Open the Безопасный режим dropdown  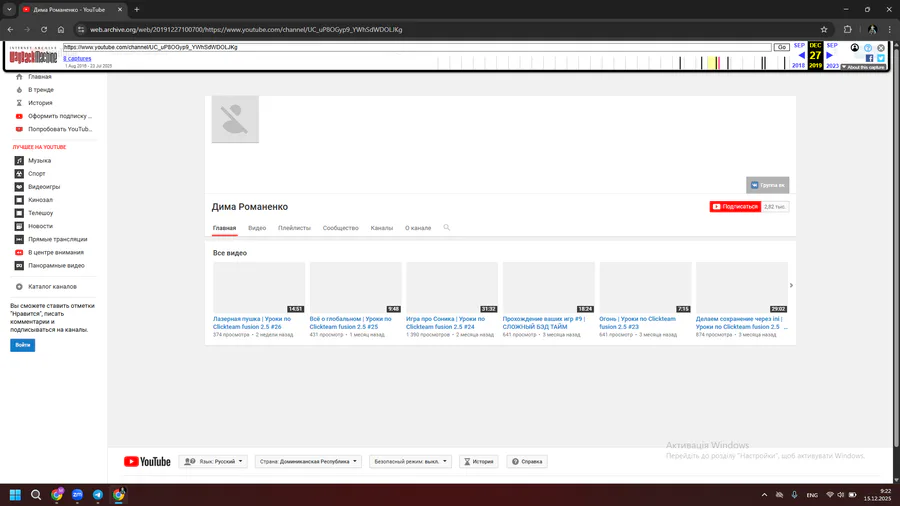(410, 461)
